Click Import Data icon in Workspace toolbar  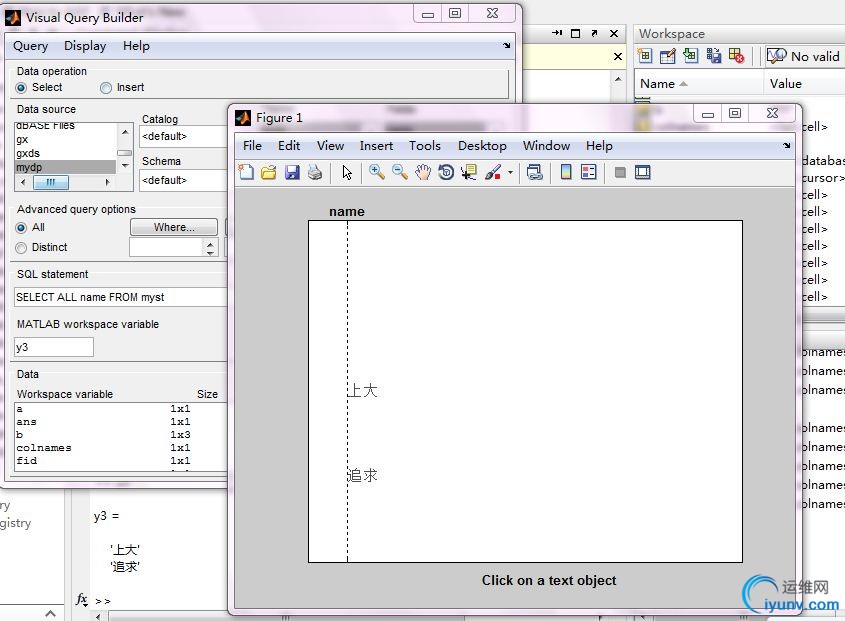point(691,56)
